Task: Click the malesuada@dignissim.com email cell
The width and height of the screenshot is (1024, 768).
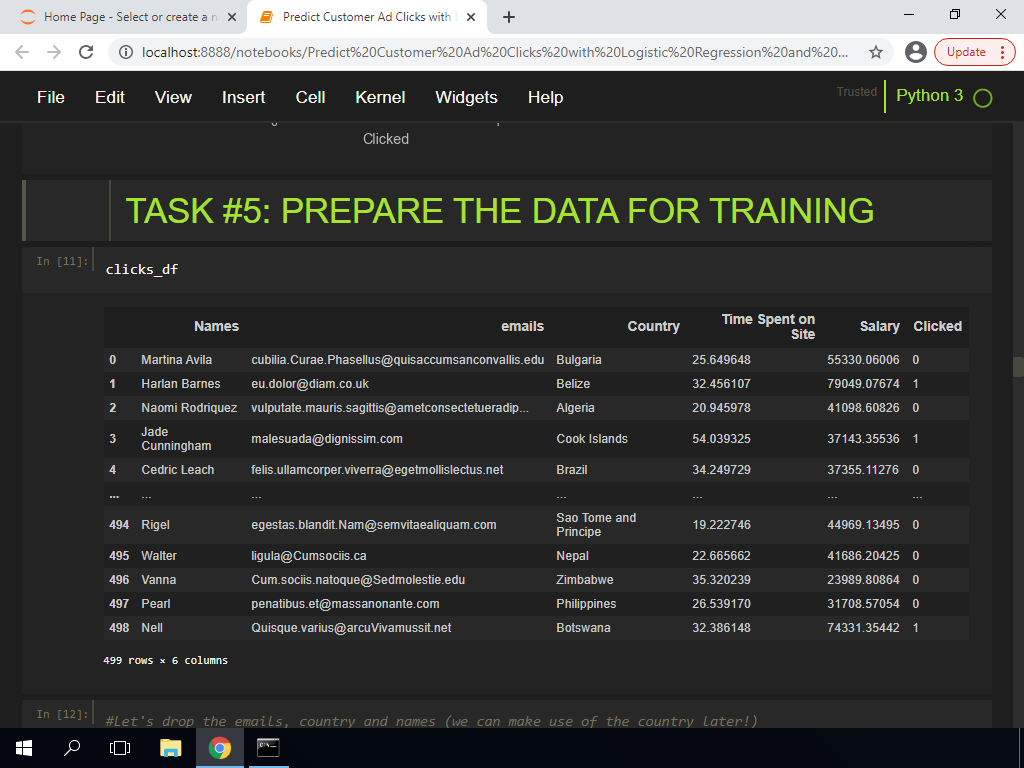Action: point(327,439)
